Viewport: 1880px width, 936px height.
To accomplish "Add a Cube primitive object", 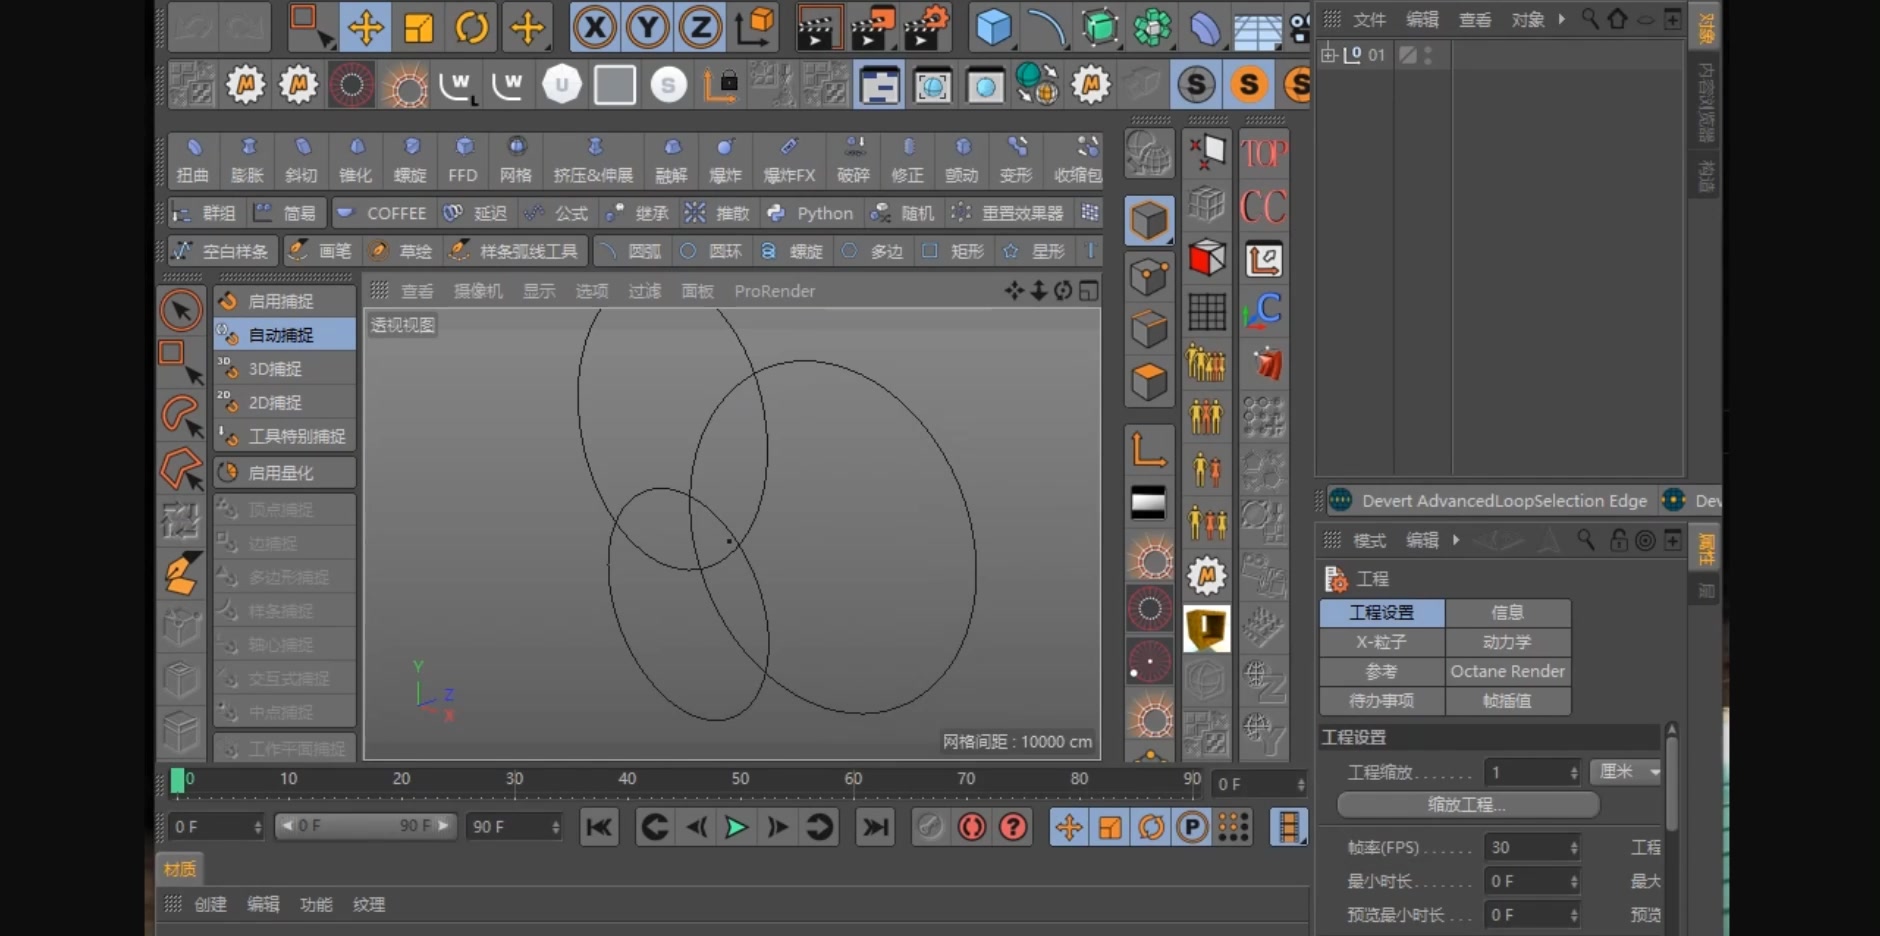I will point(993,27).
